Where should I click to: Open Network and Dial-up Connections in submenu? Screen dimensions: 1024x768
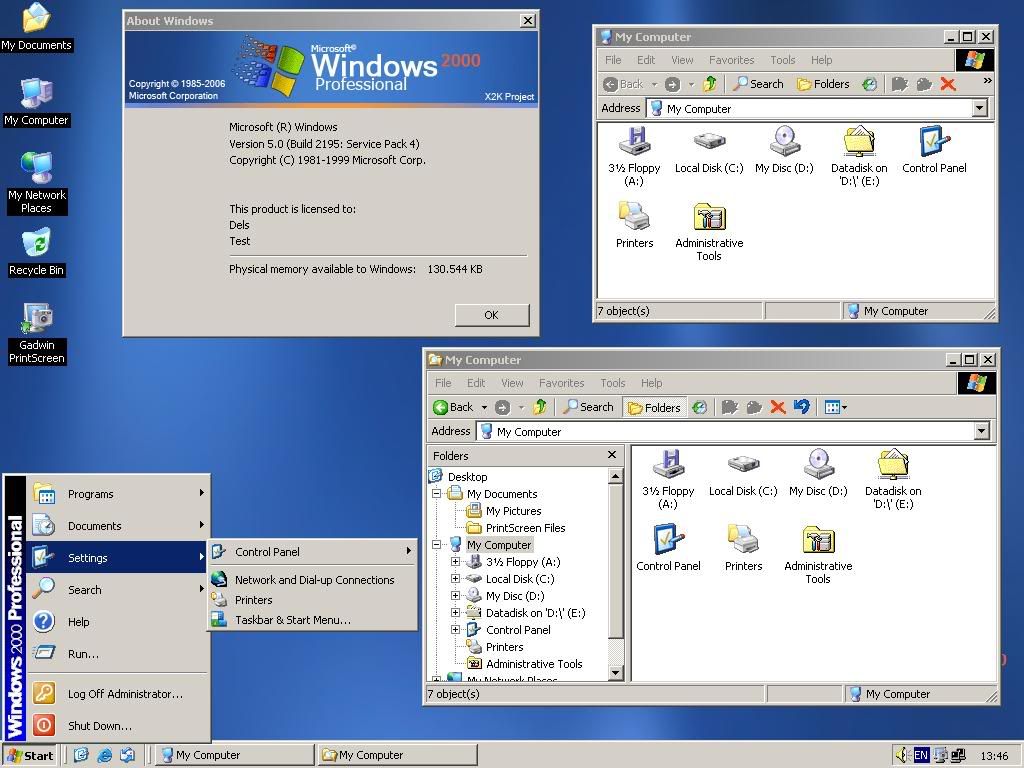point(313,580)
